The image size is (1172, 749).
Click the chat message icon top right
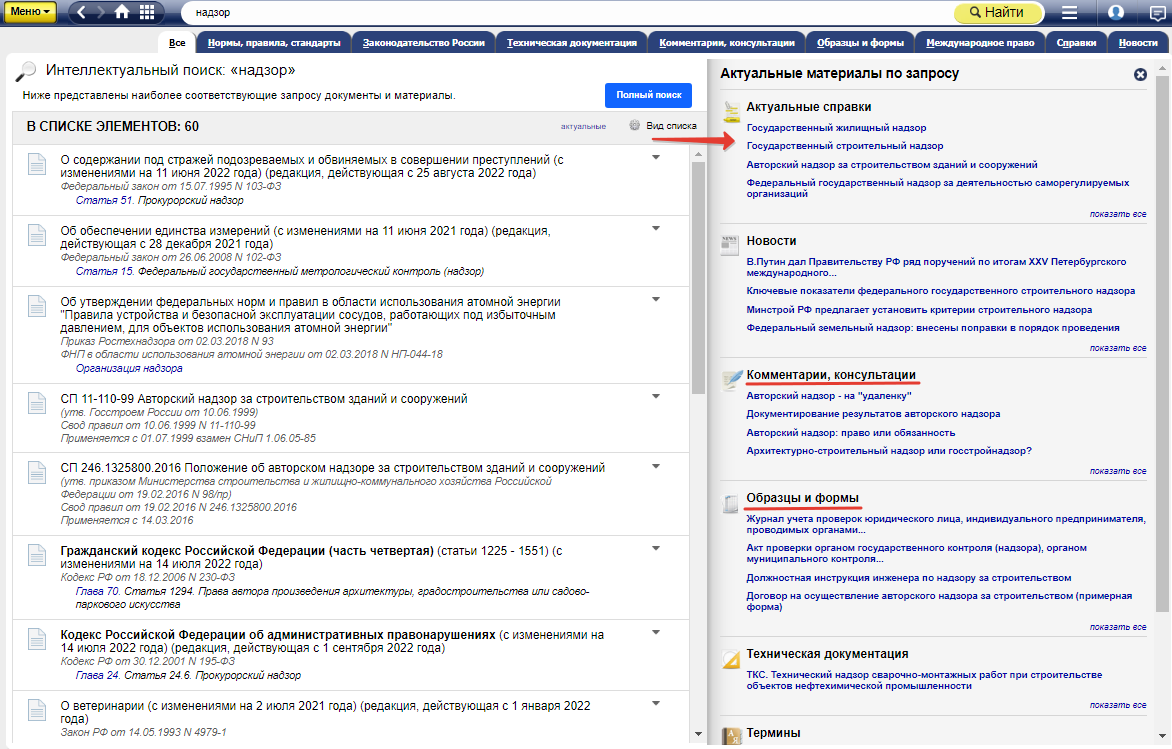(x=1157, y=13)
